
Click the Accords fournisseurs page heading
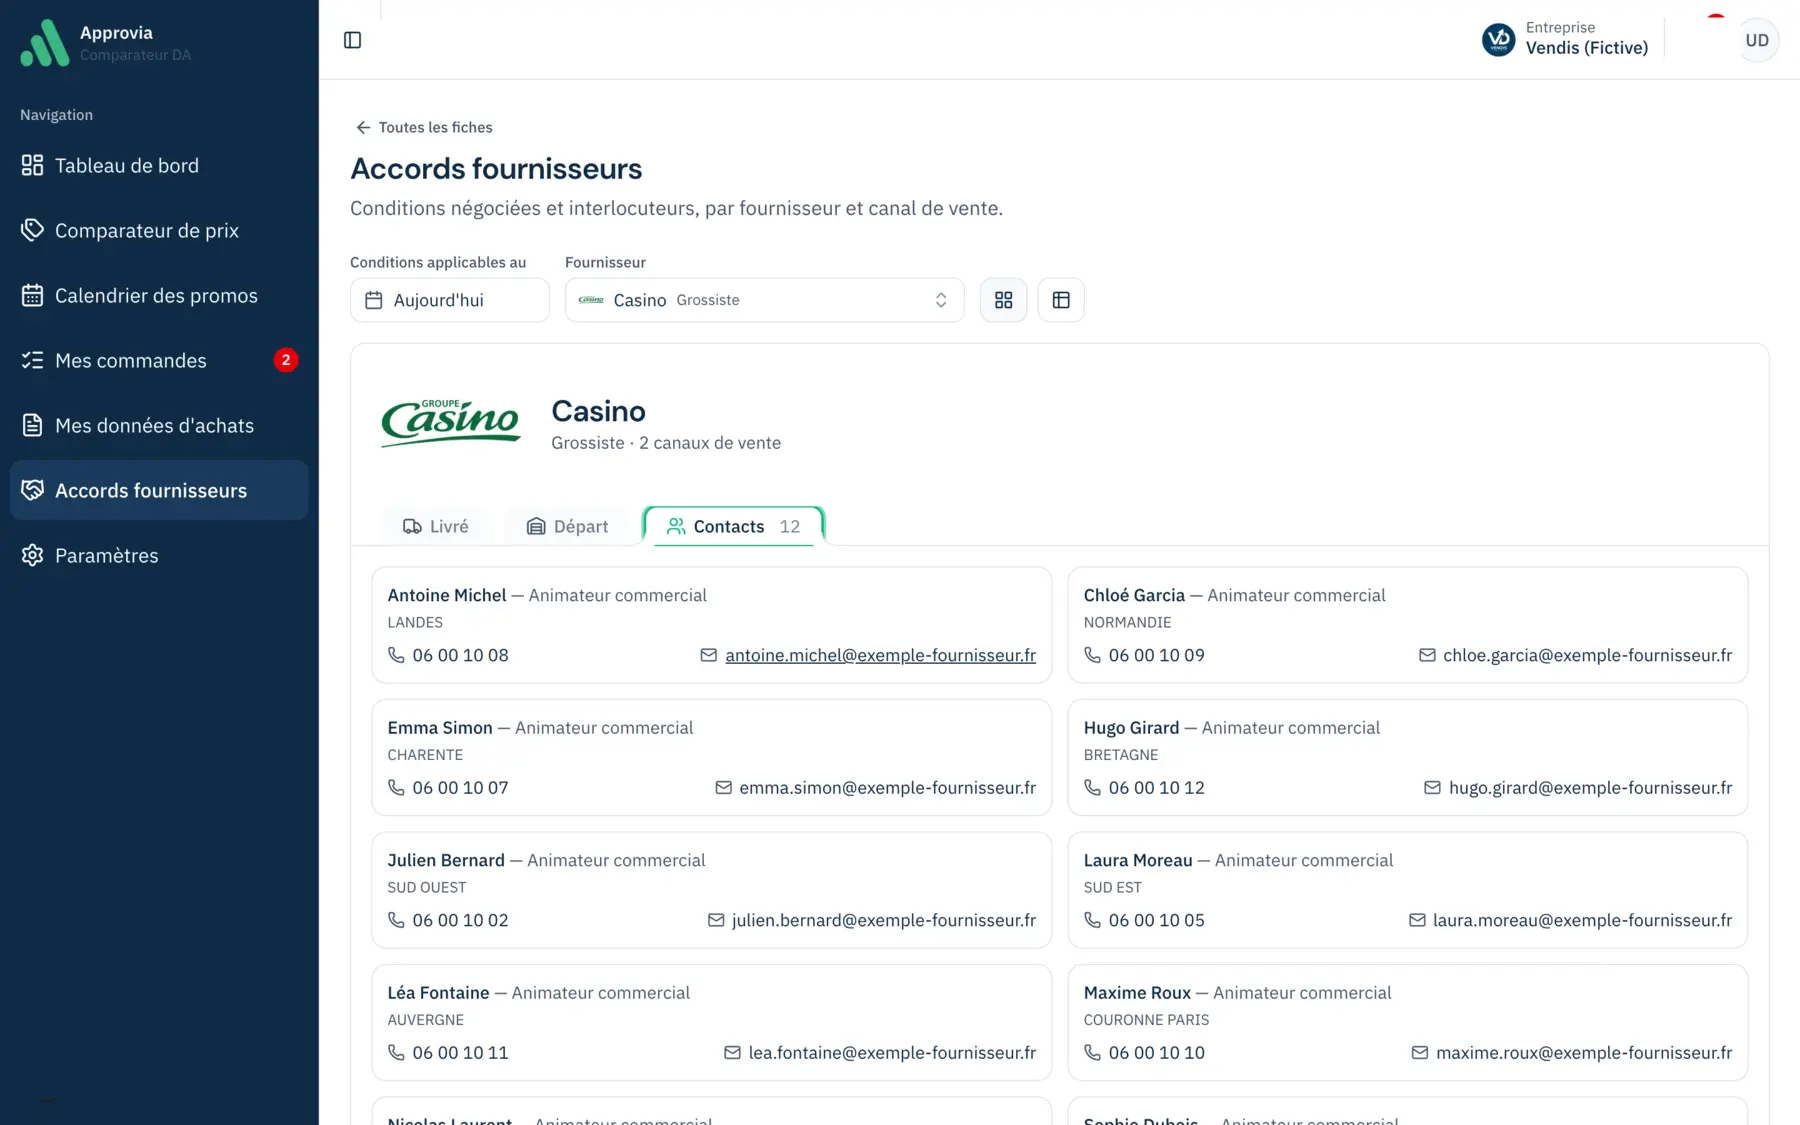click(496, 168)
